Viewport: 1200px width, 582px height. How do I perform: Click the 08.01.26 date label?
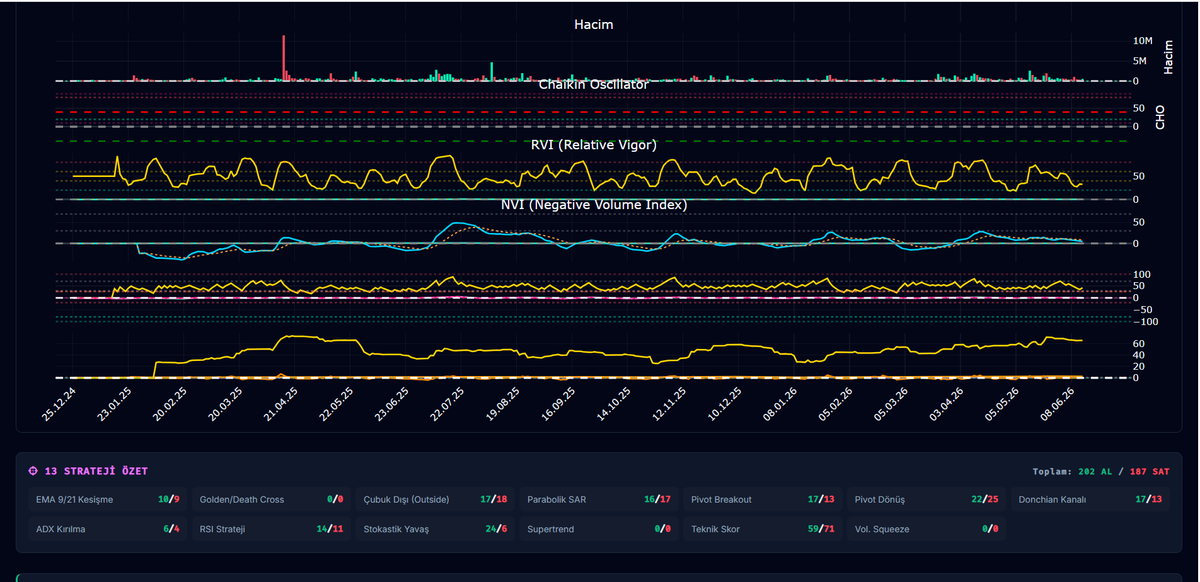point(781,405)
